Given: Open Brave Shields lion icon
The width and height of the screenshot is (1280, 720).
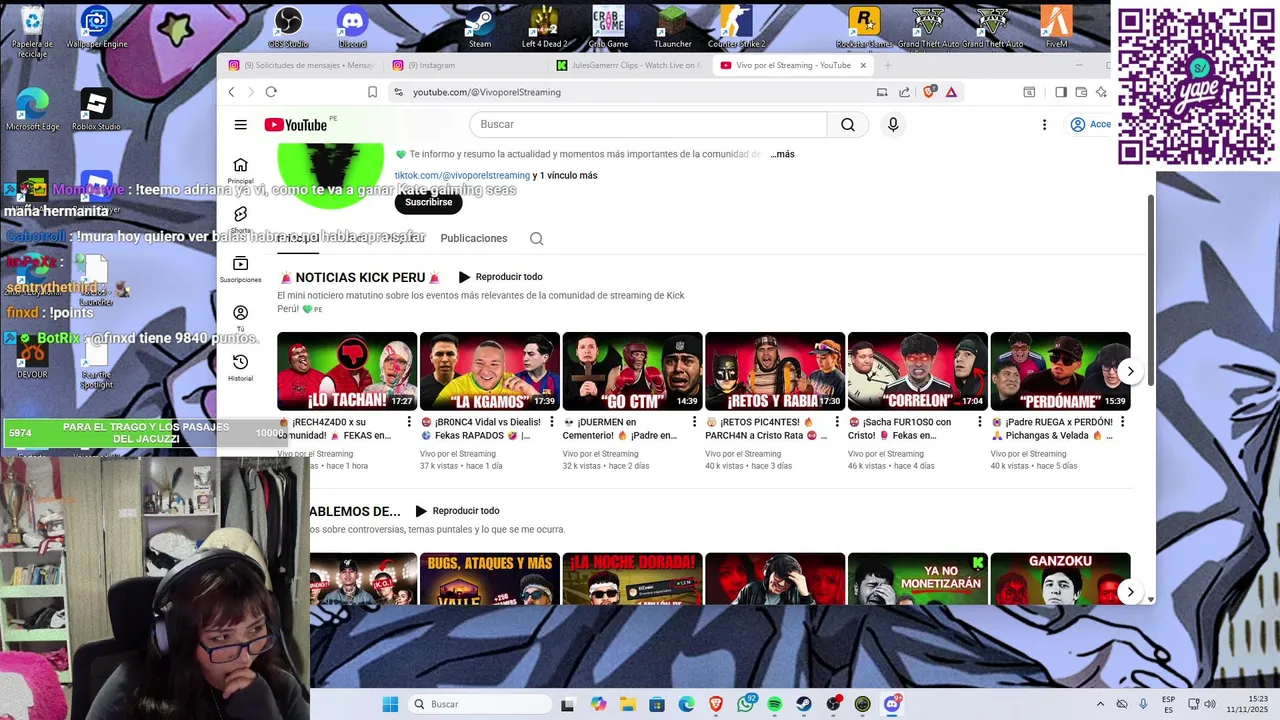Looking at the screenshot, I should coord(929,92).
